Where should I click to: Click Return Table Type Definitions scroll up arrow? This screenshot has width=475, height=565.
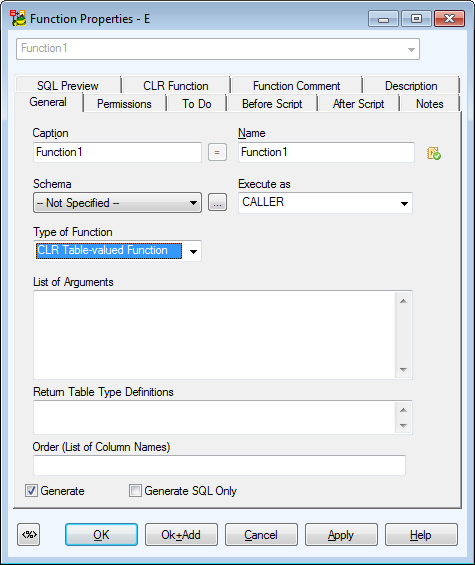403,410
